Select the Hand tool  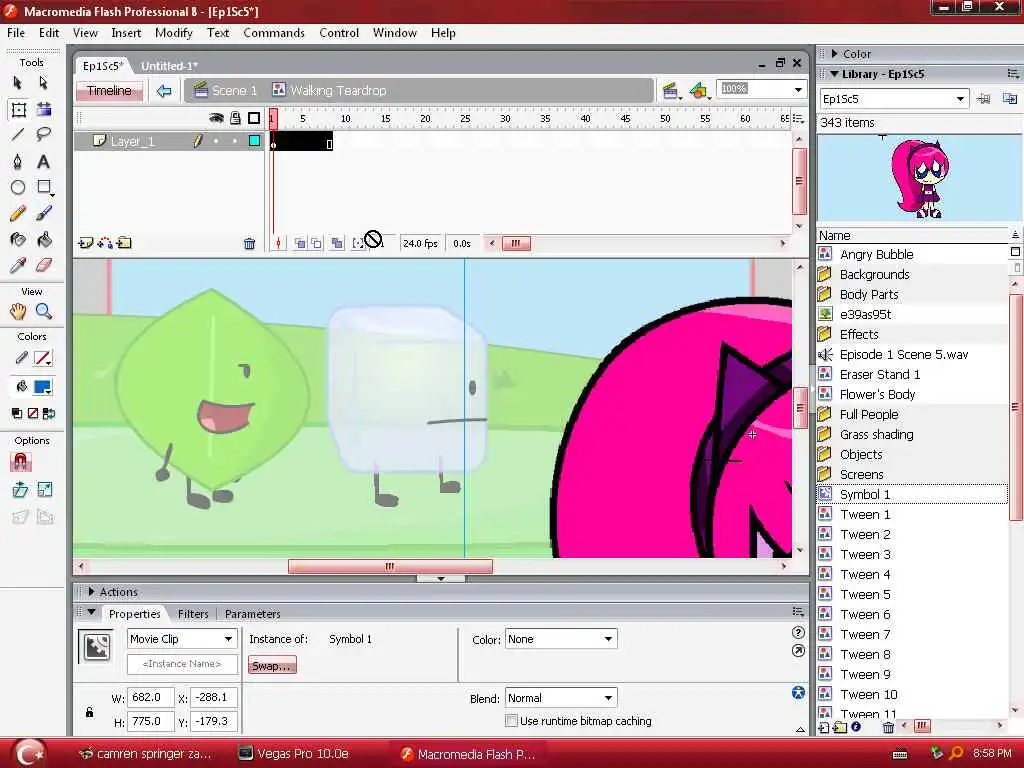coord(18,312)
